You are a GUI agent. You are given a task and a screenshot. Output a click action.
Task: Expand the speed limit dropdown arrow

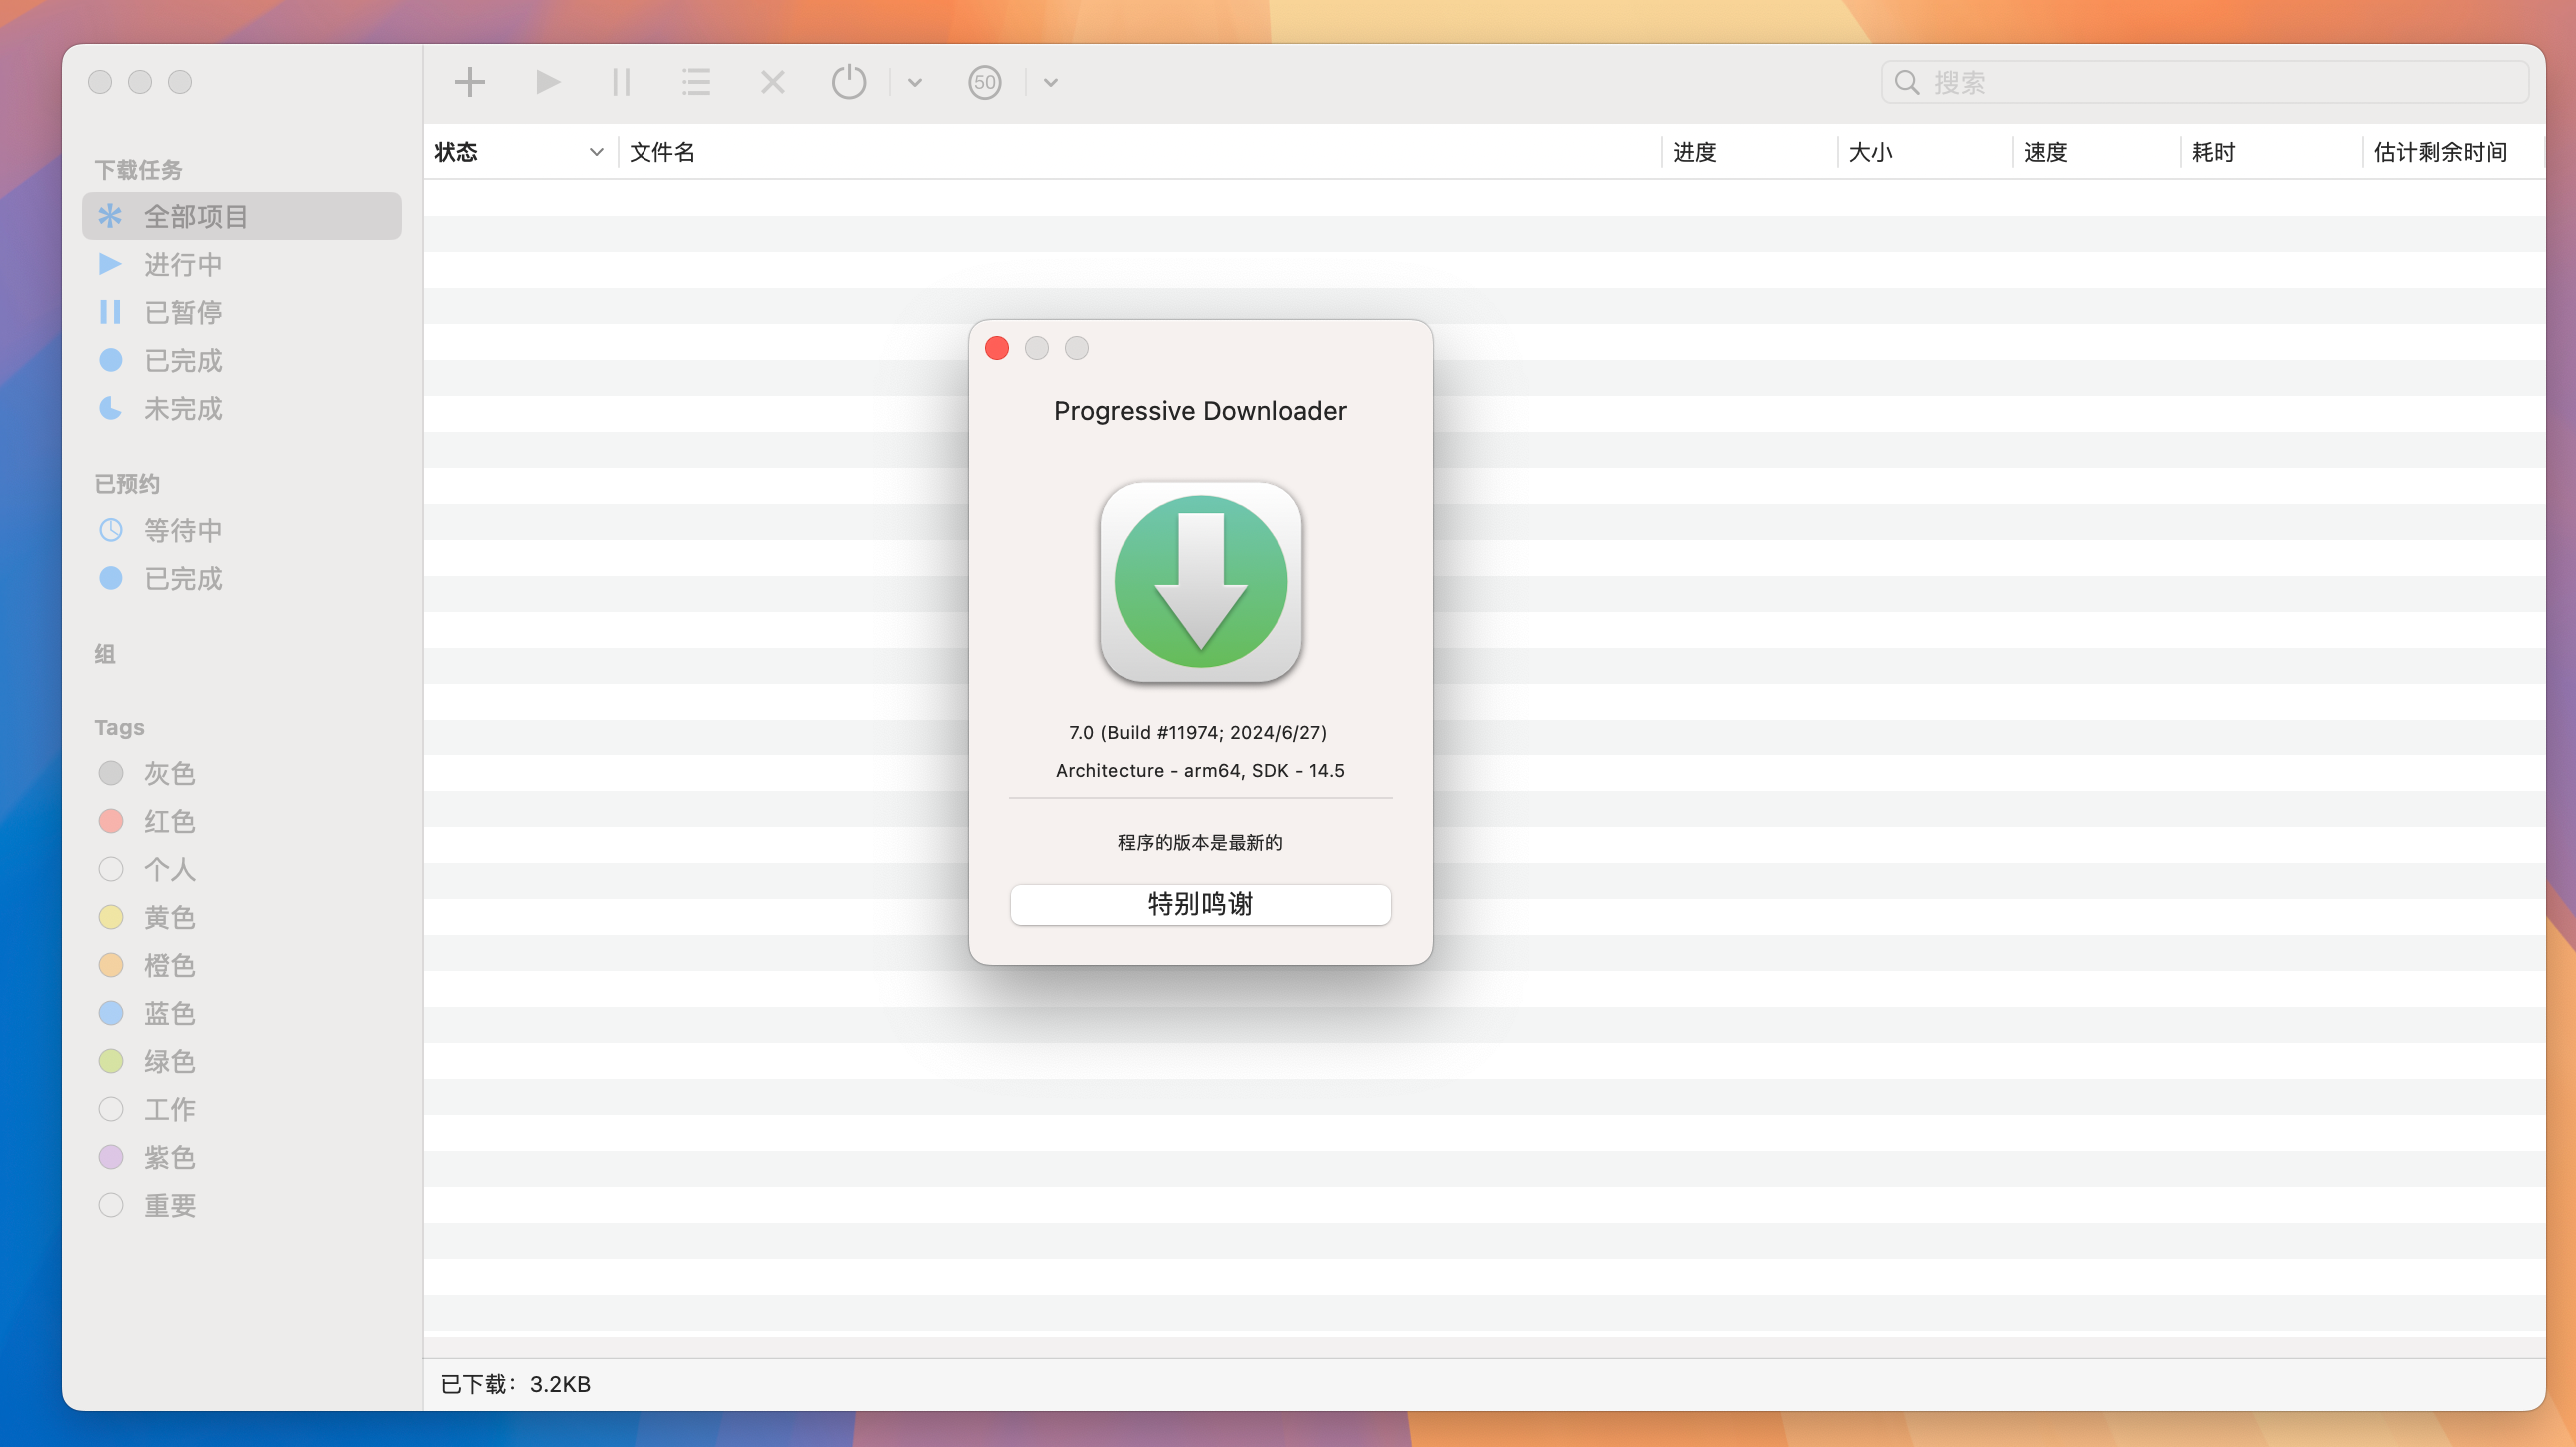click(x=1051, y=83)
